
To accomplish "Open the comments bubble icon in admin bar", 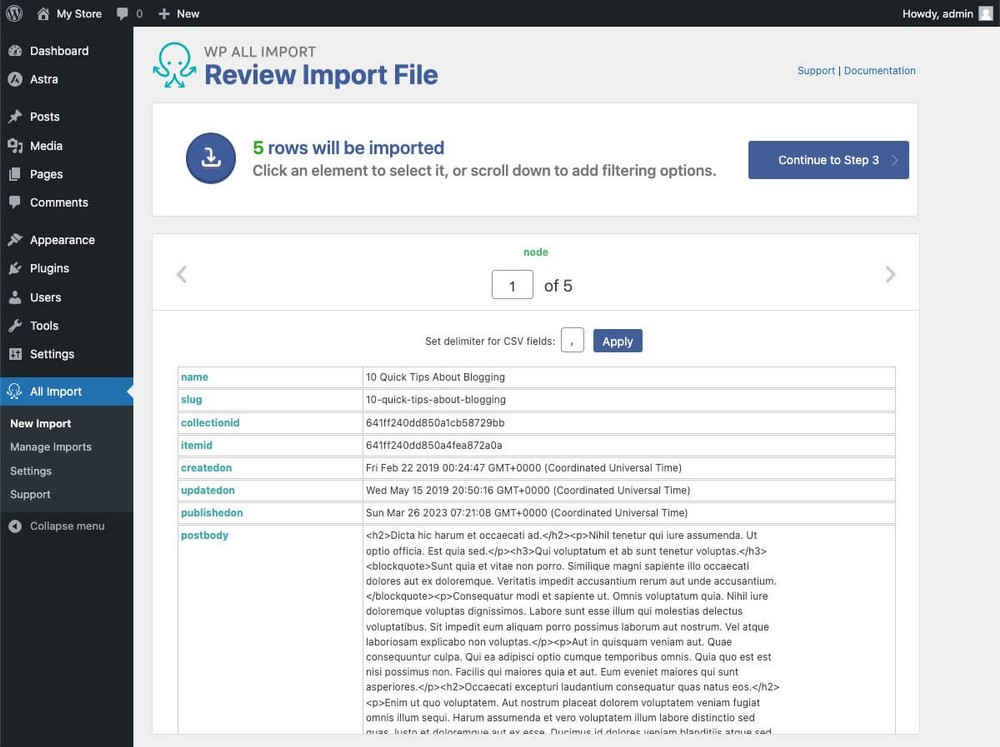I will click(x=122, y=13).
